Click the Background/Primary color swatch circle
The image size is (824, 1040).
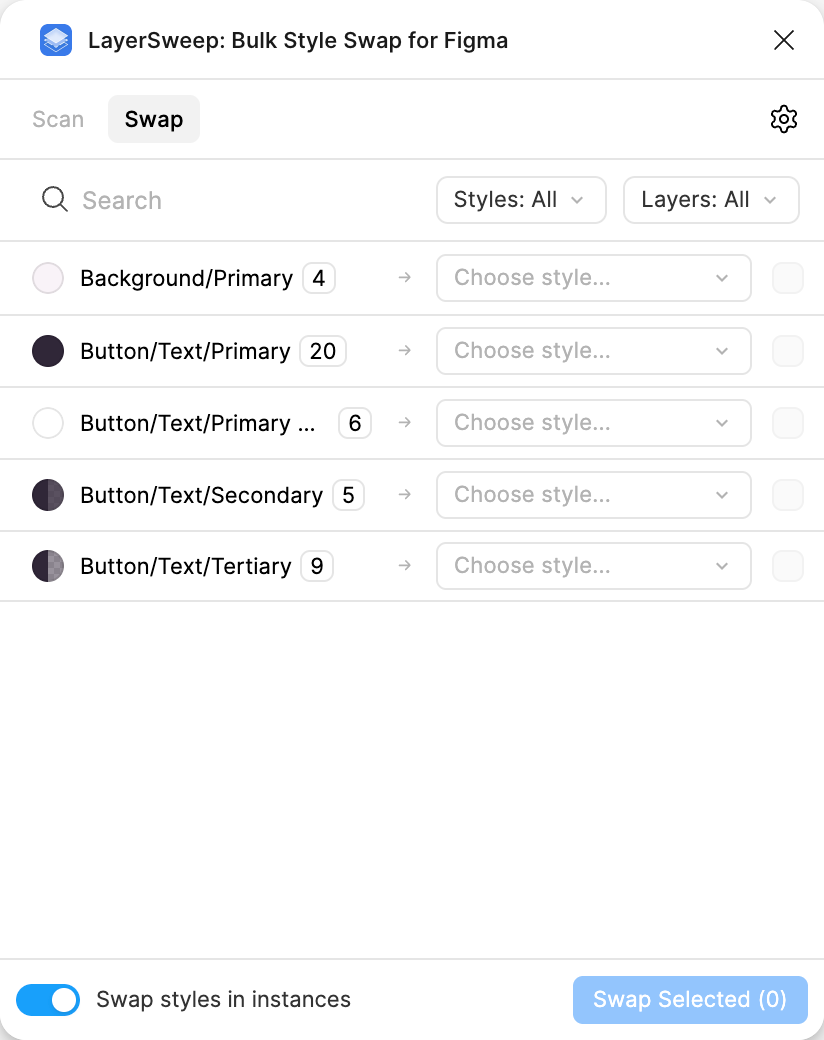(47, 278)
